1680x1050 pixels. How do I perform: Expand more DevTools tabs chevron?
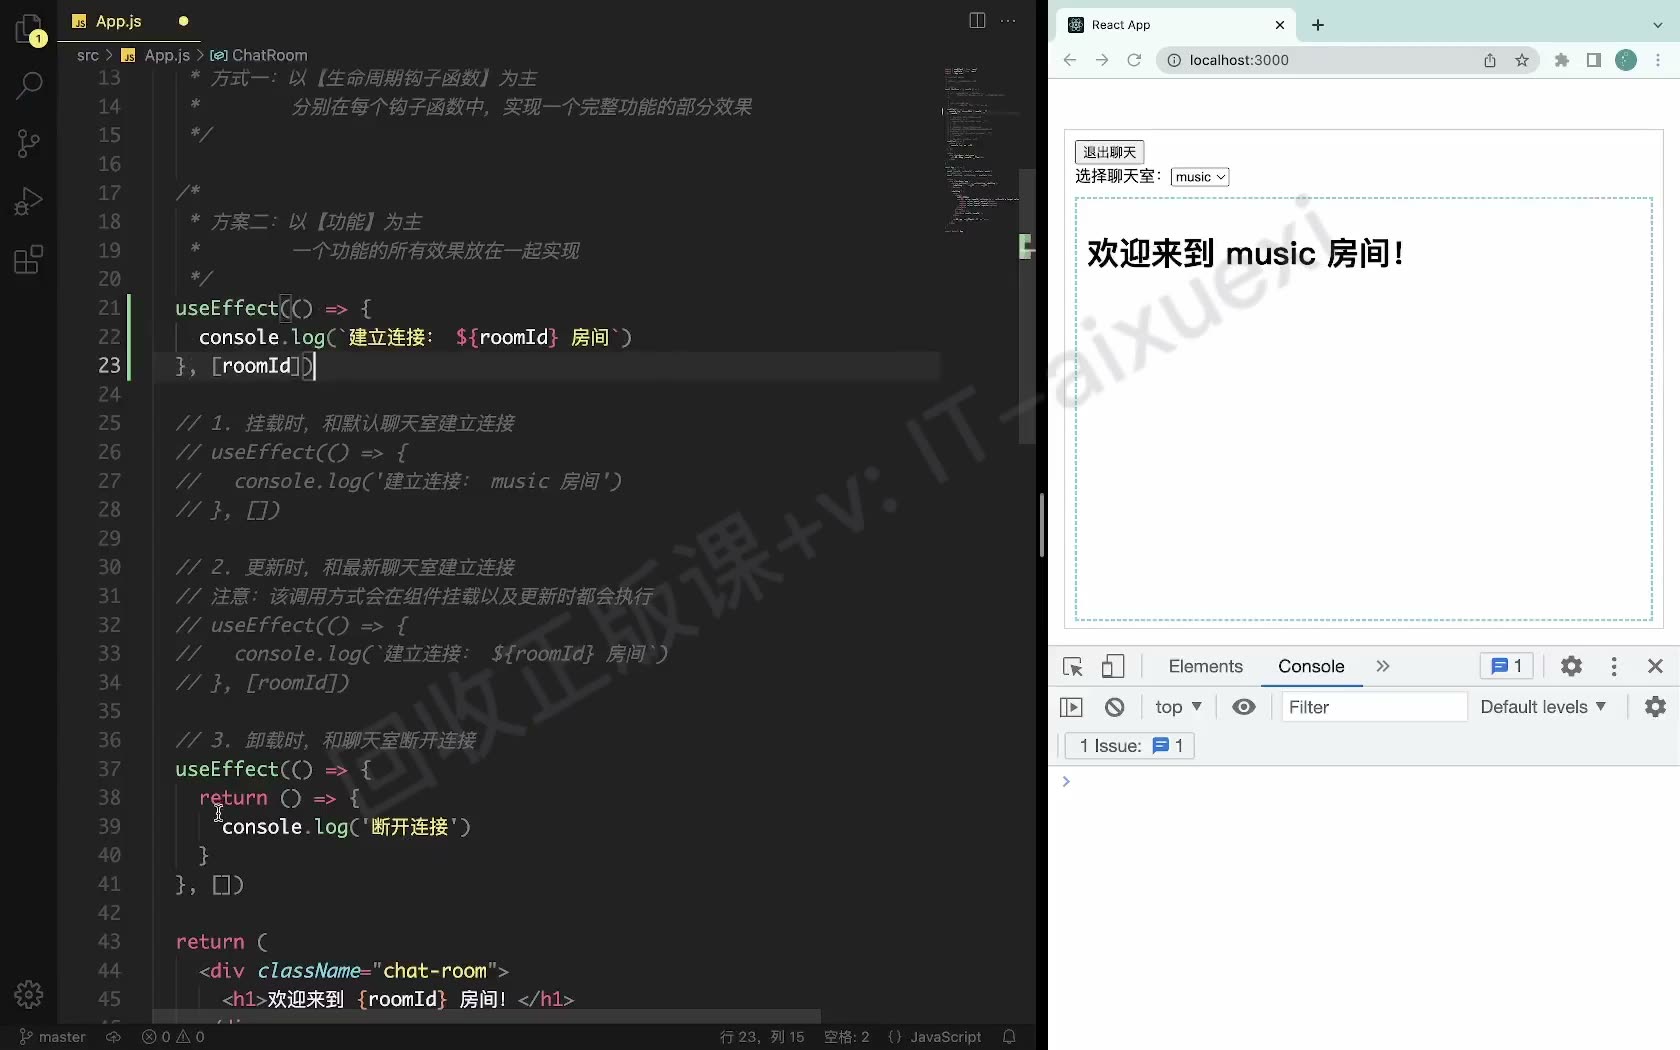pos(1383,666)
